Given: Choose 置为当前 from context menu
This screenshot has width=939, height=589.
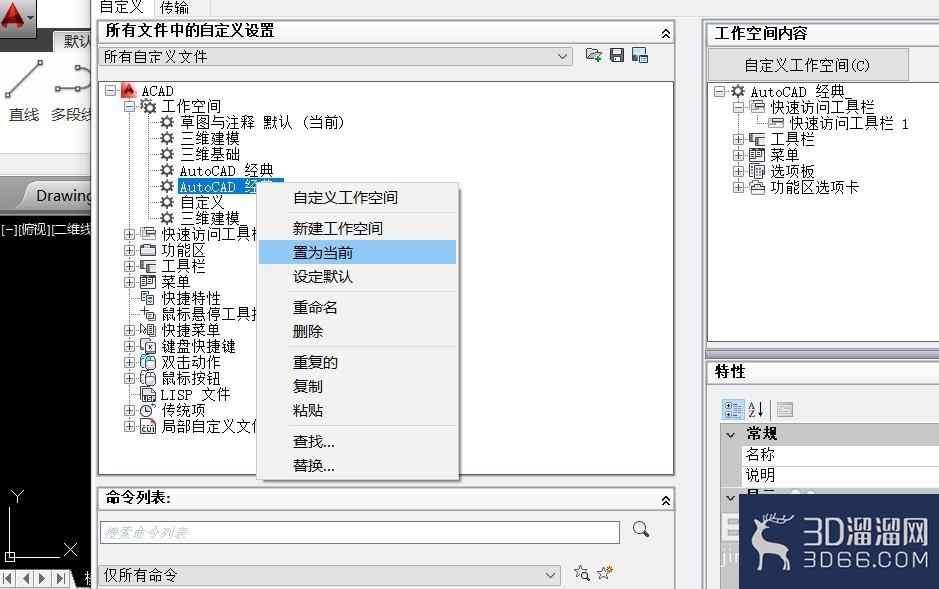Looking at the screenshot, I should click(x=358, y=252).
